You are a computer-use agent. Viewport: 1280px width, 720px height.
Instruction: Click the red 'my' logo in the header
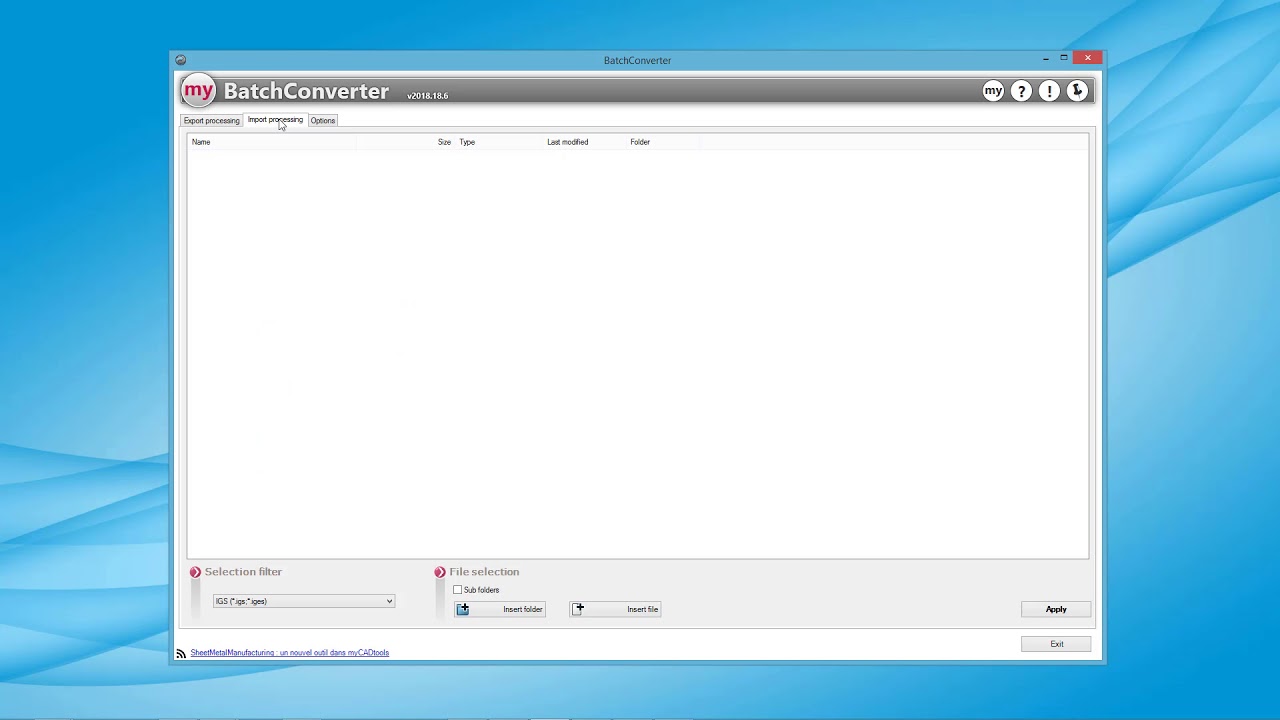click(198, 91)
